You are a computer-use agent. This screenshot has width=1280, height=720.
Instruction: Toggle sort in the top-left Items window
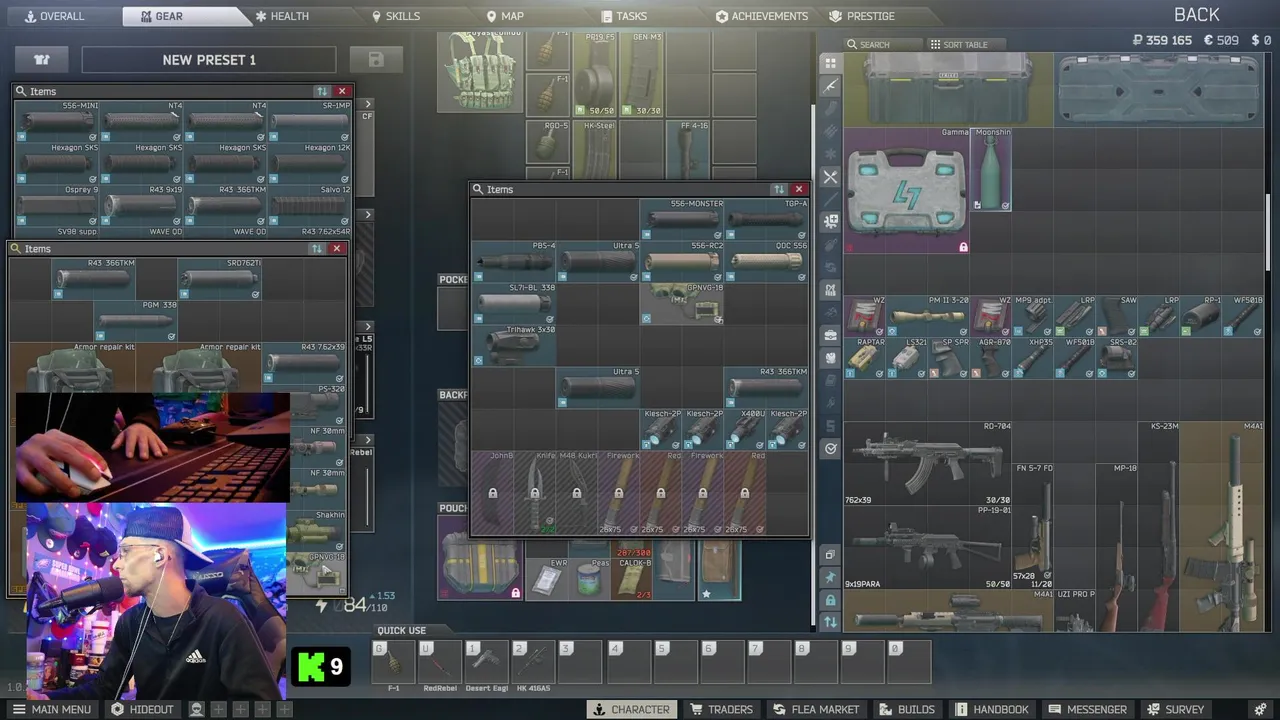(321, 91)
